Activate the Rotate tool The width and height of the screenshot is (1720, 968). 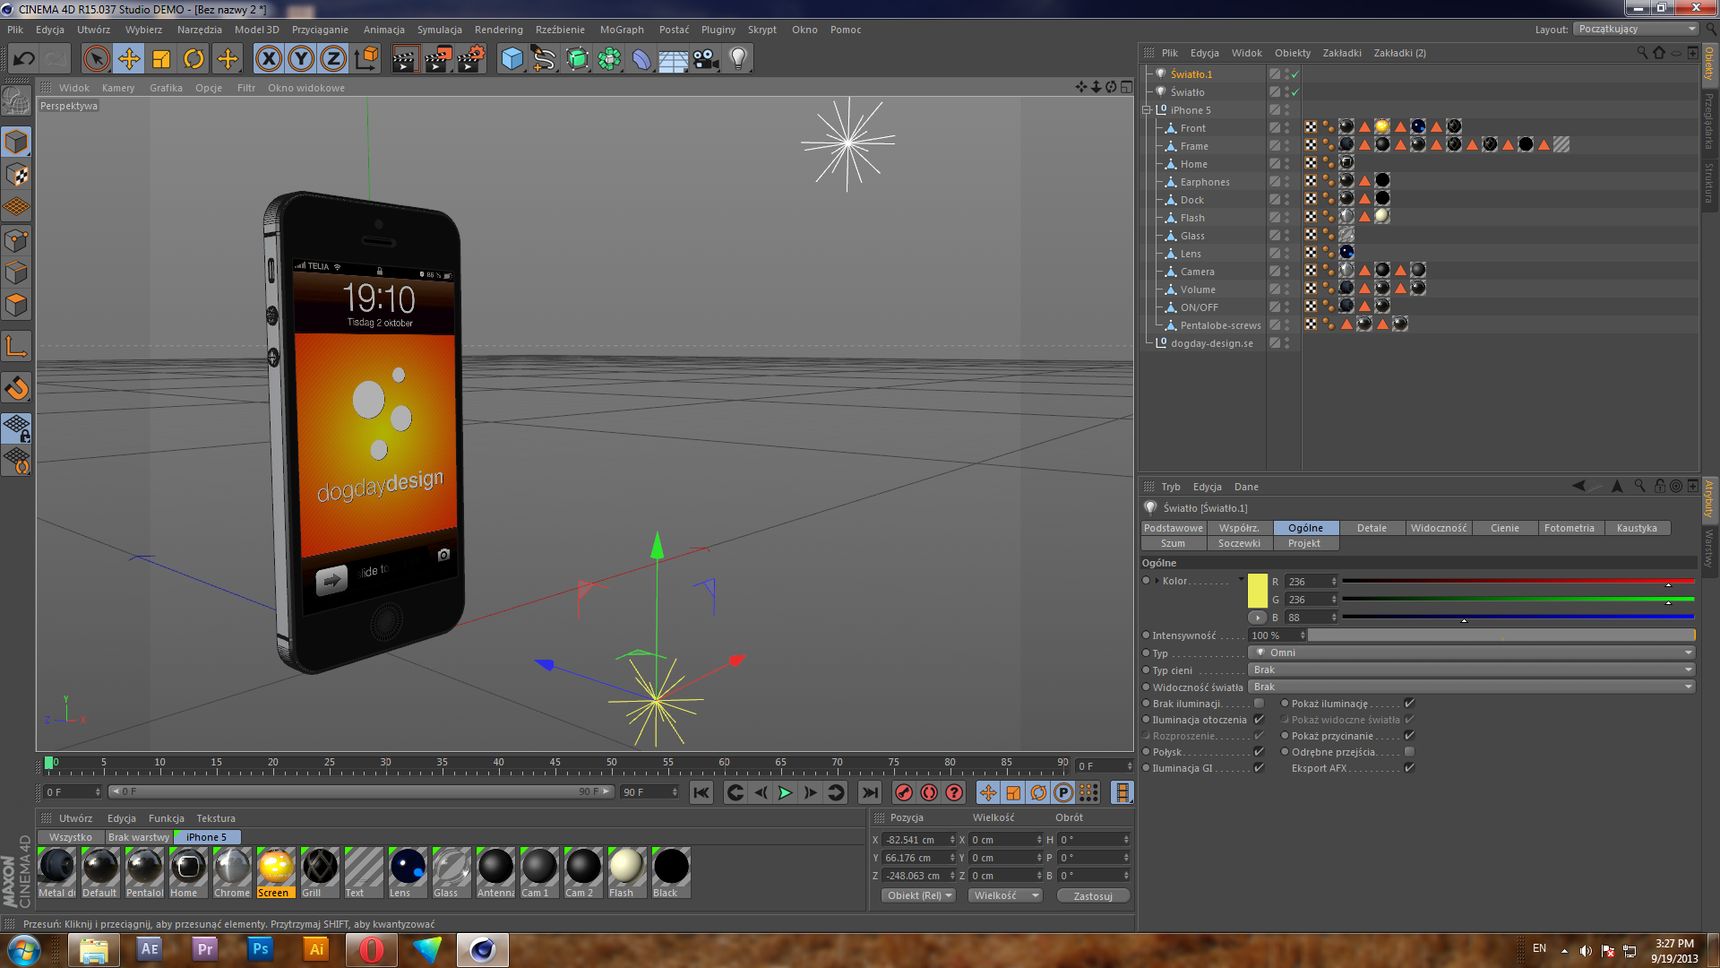194,58
